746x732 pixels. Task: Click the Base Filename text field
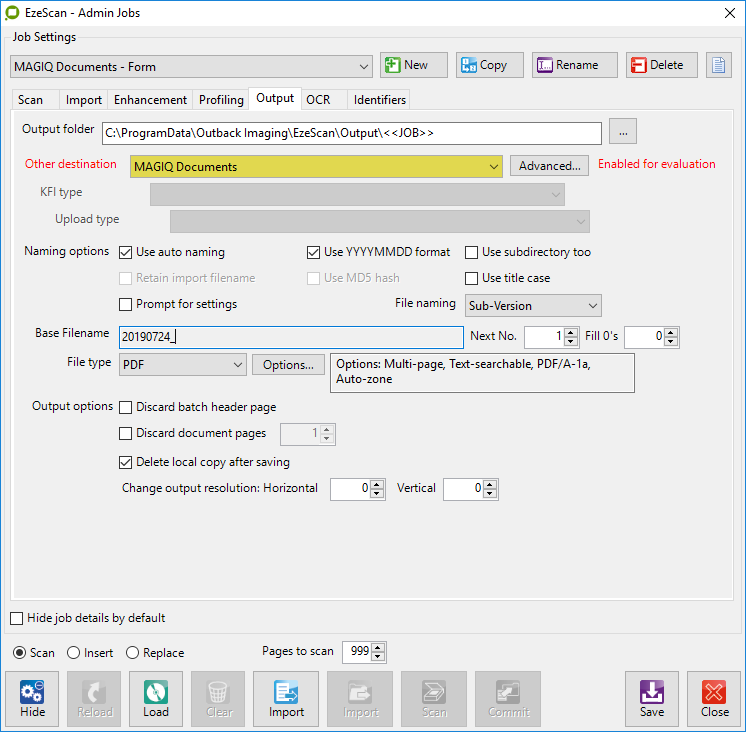[290, 337]
